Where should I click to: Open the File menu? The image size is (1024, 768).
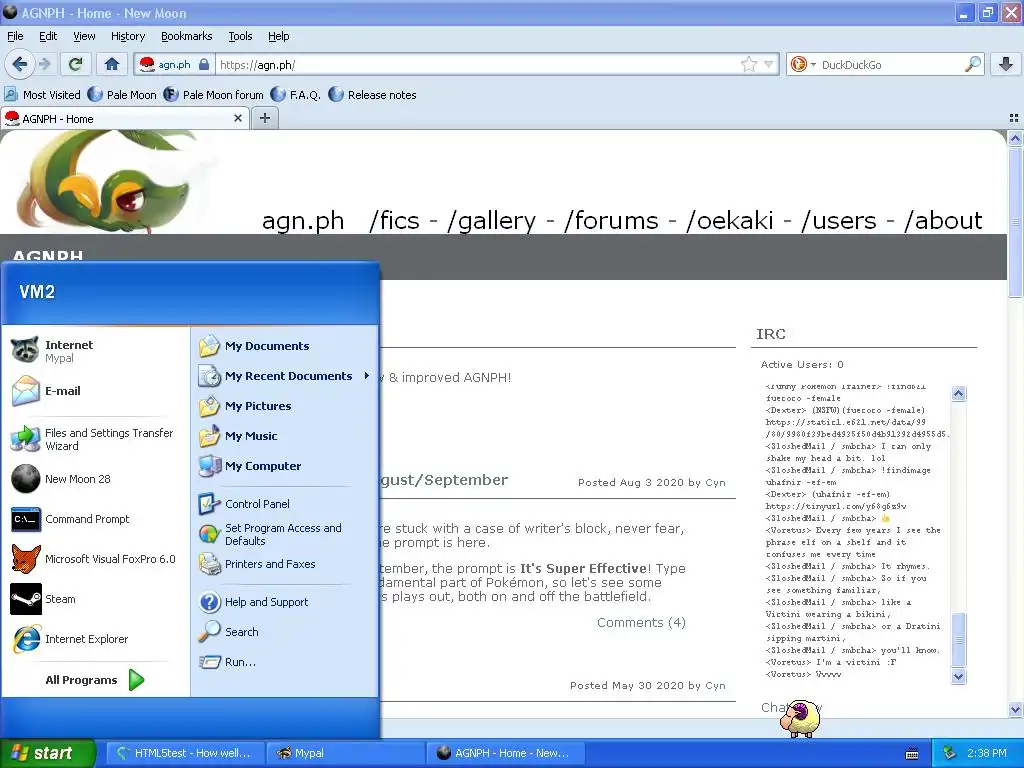(15, 36)
